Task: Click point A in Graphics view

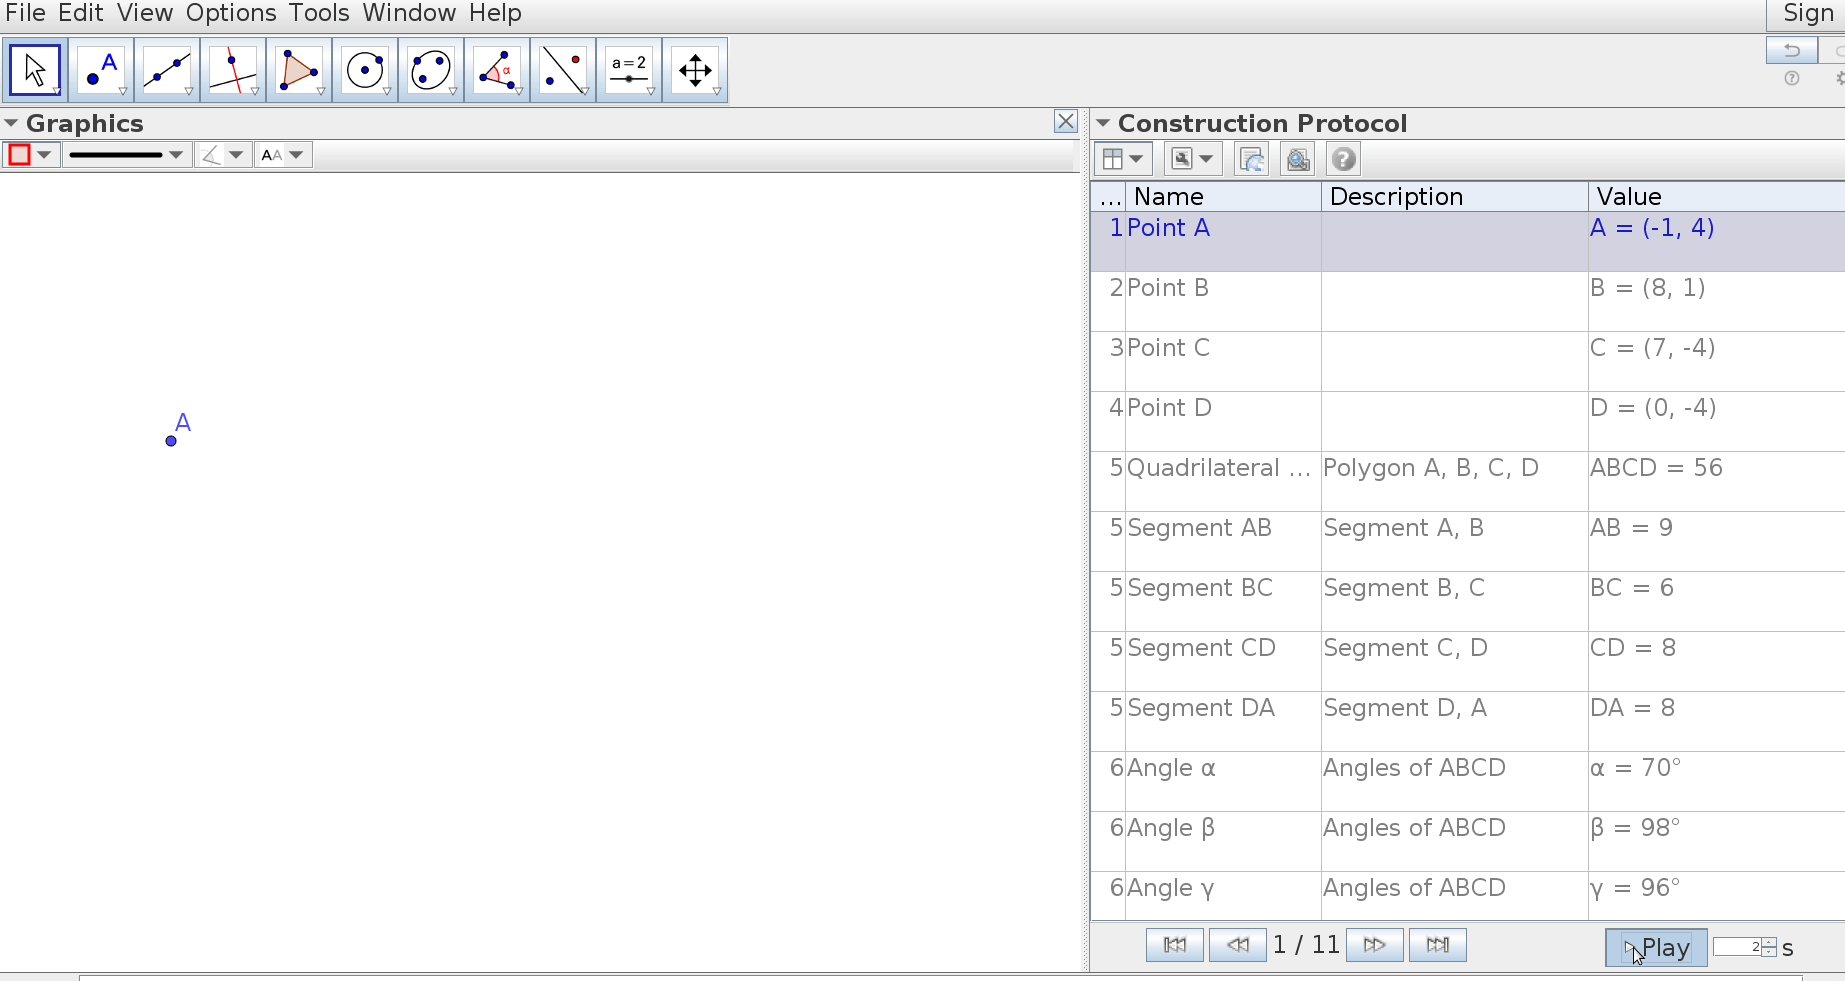Action: [171, 441]
